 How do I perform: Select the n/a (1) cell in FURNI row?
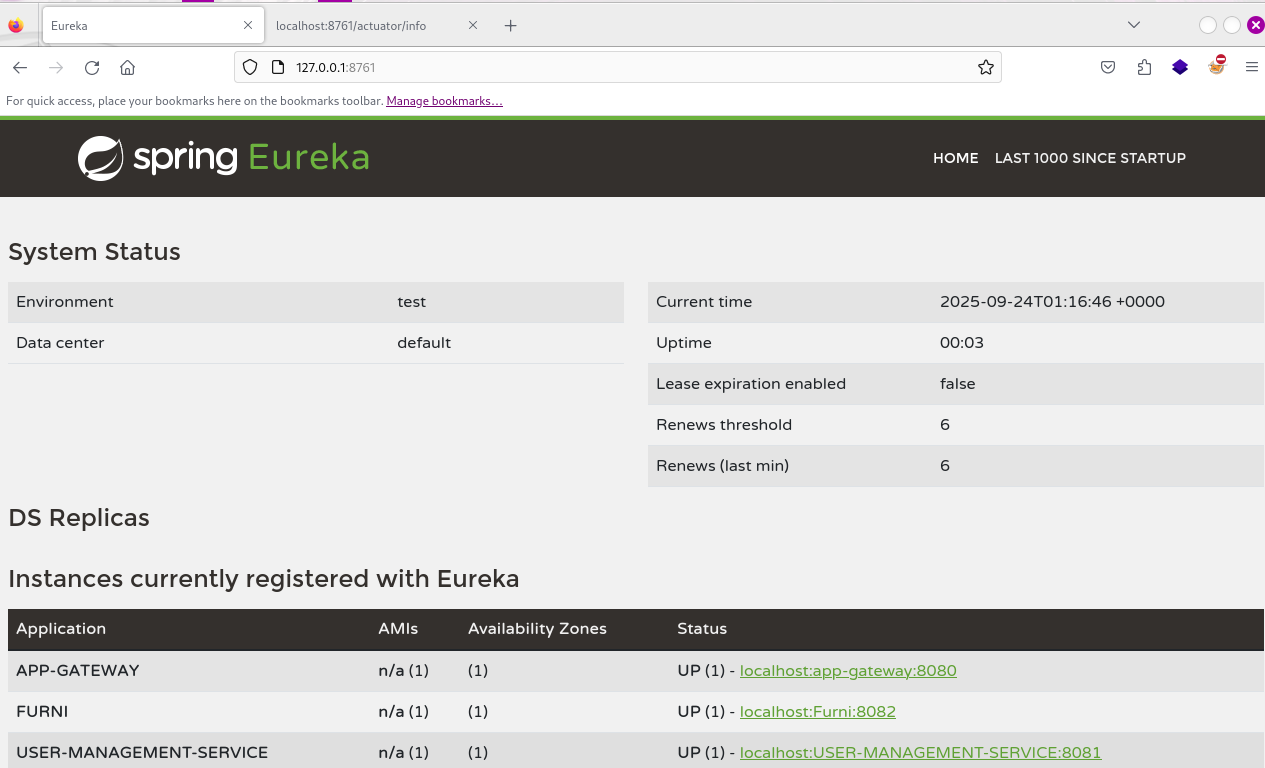click(403, 712)
